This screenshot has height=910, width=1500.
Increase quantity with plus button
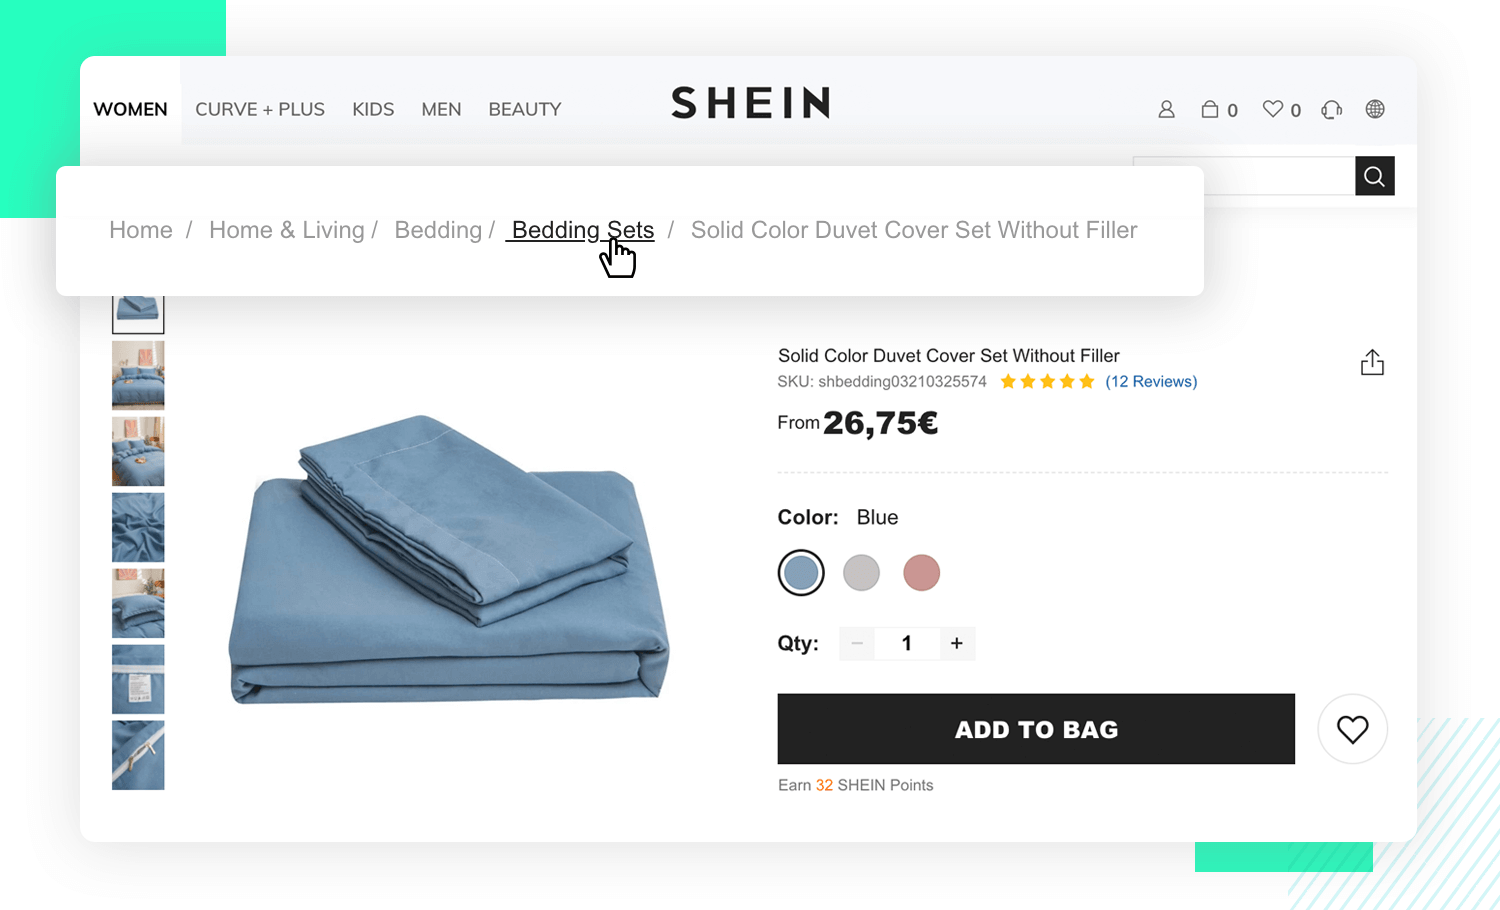click(x=957, y=643)
